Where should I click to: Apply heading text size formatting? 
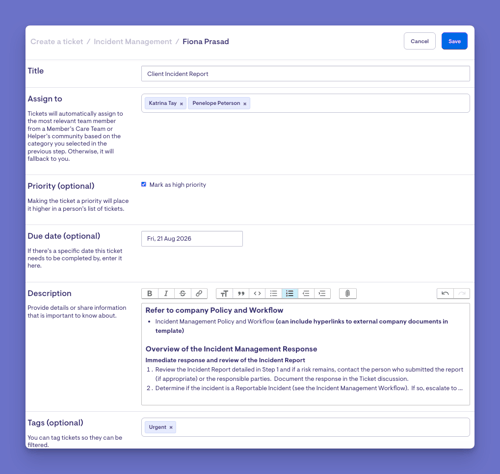pos(224,293)
